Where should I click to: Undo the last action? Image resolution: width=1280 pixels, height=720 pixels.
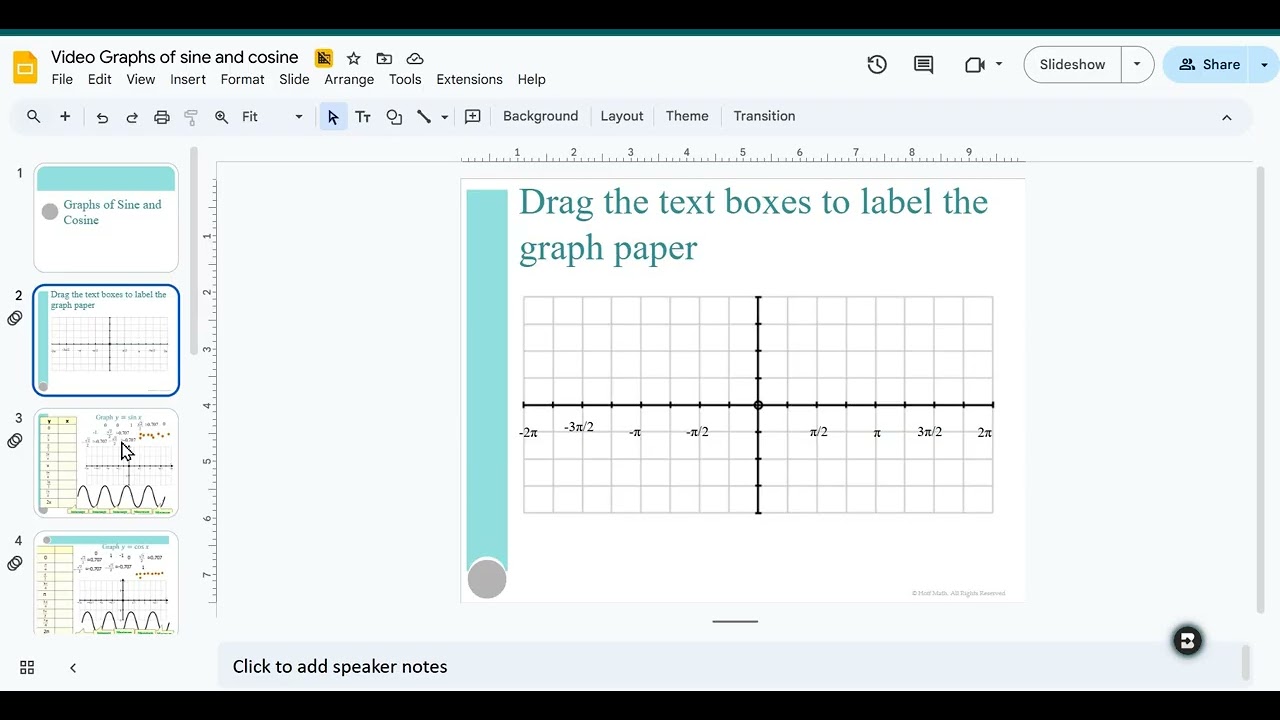tap(102, 117)
